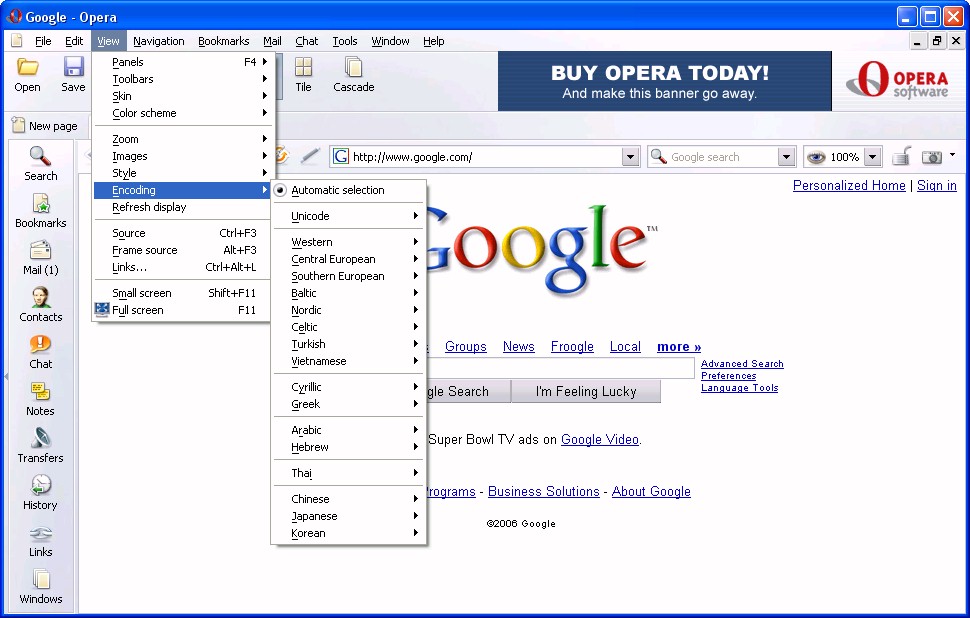The width and height of the screenshot is (970, 618).
Task: Choose Refresh display in View menu
Action: tap(182, 207)
